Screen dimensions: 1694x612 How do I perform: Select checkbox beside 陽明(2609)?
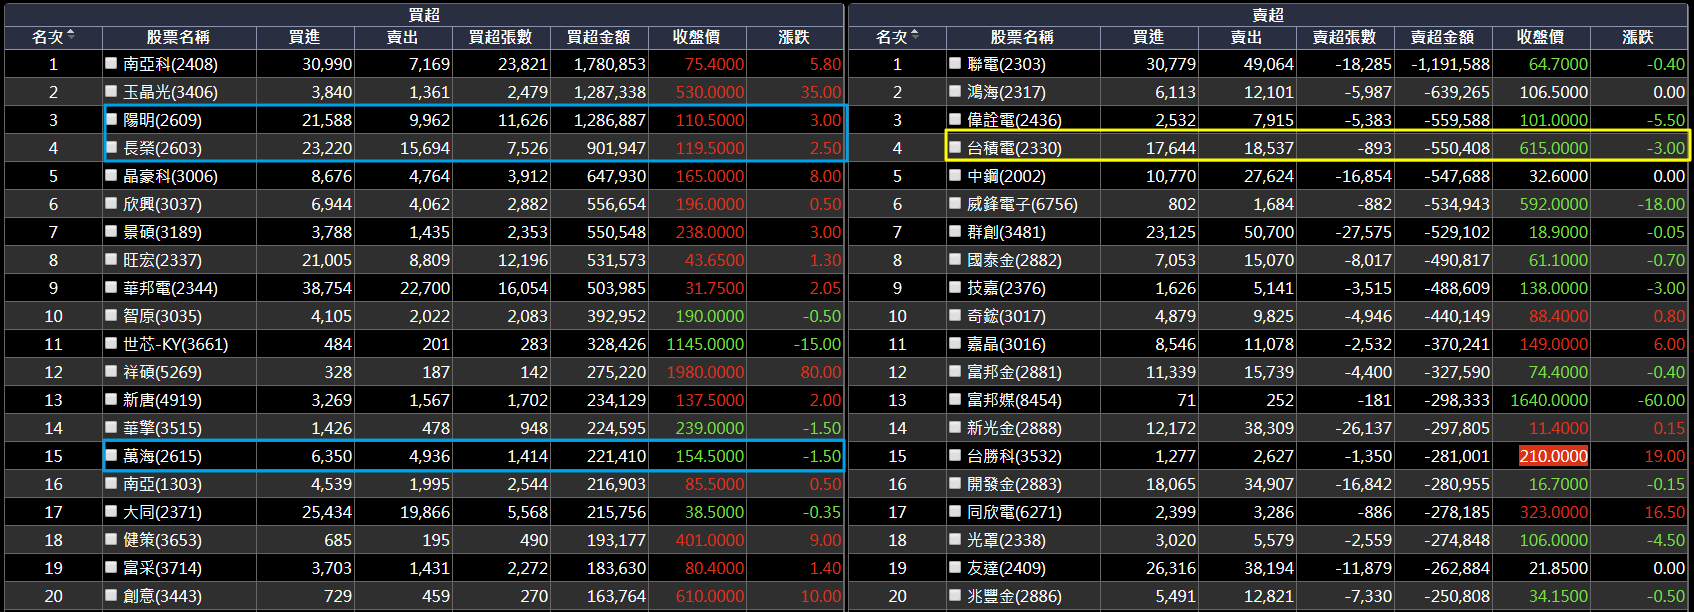(112, 119)
